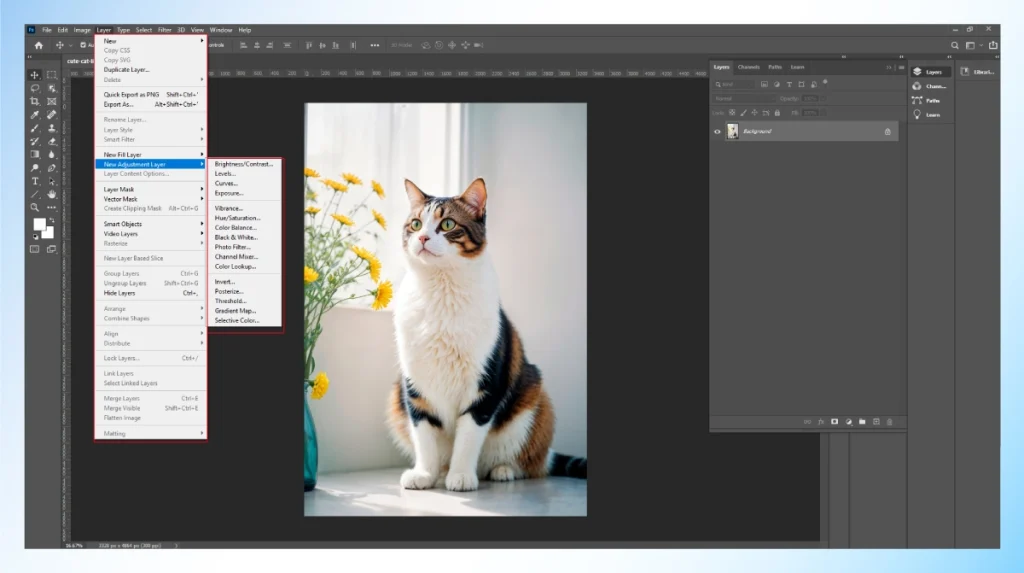This screenshot has width=1024, height=573.
Task: Select the Frame tool
Action: pyautogui.click(x=52, y=101)
